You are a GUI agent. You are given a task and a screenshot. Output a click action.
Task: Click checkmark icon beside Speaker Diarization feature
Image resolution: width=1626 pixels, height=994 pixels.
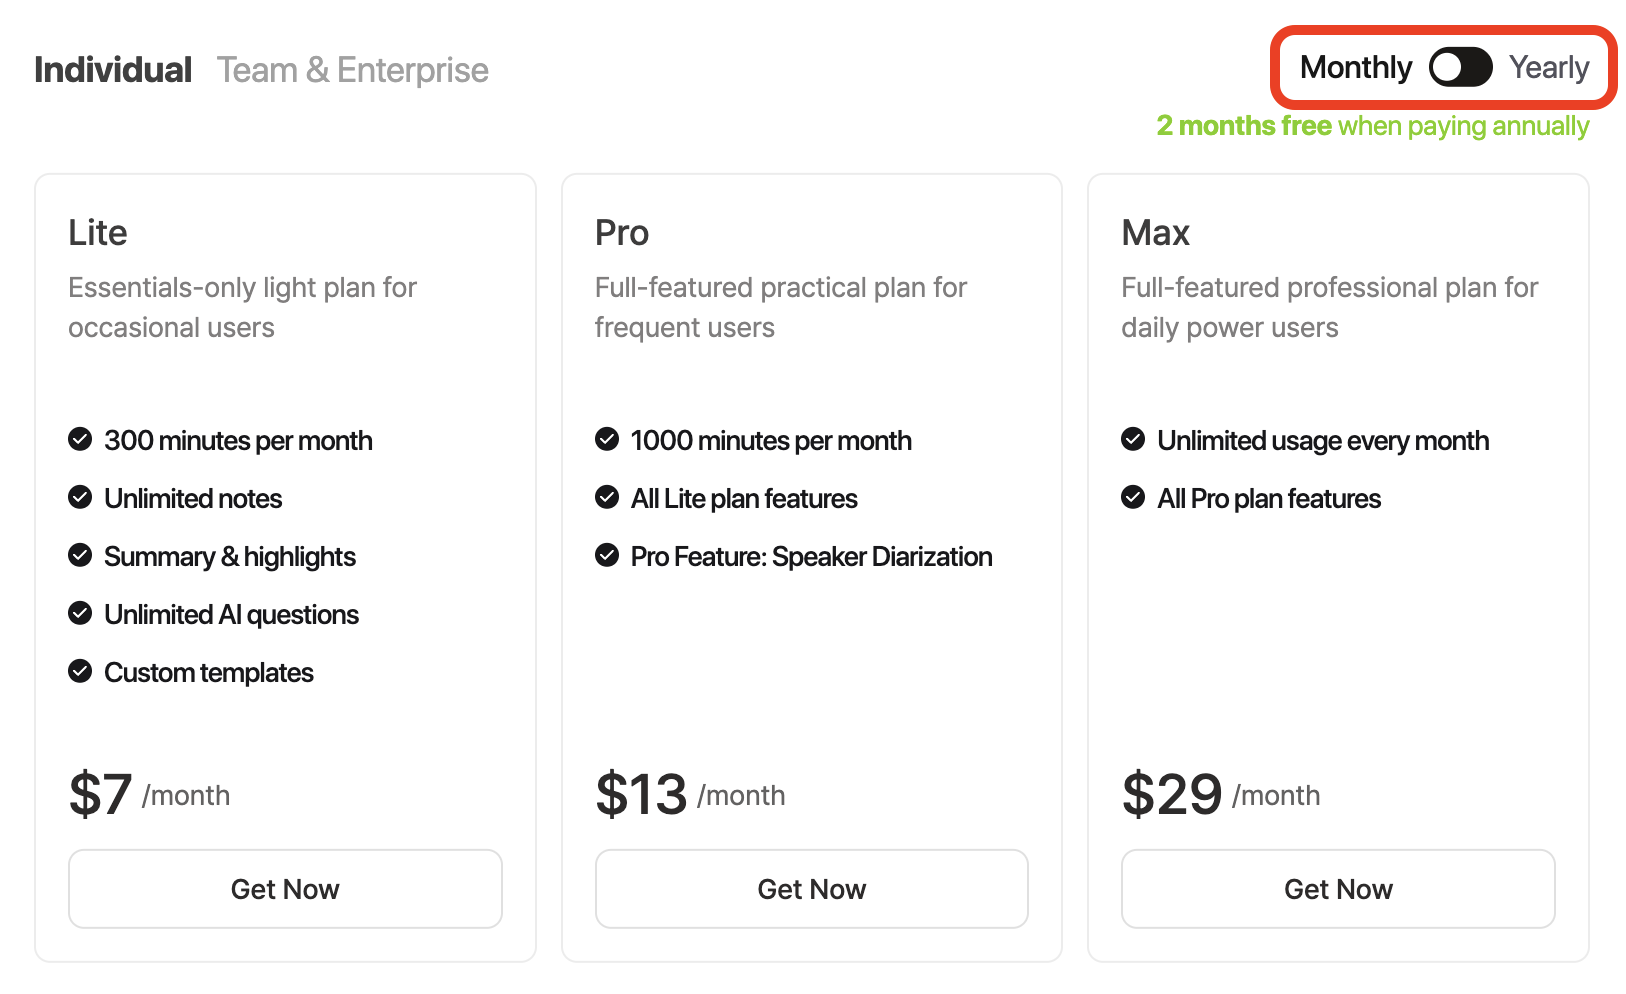[x=607, y=555]
